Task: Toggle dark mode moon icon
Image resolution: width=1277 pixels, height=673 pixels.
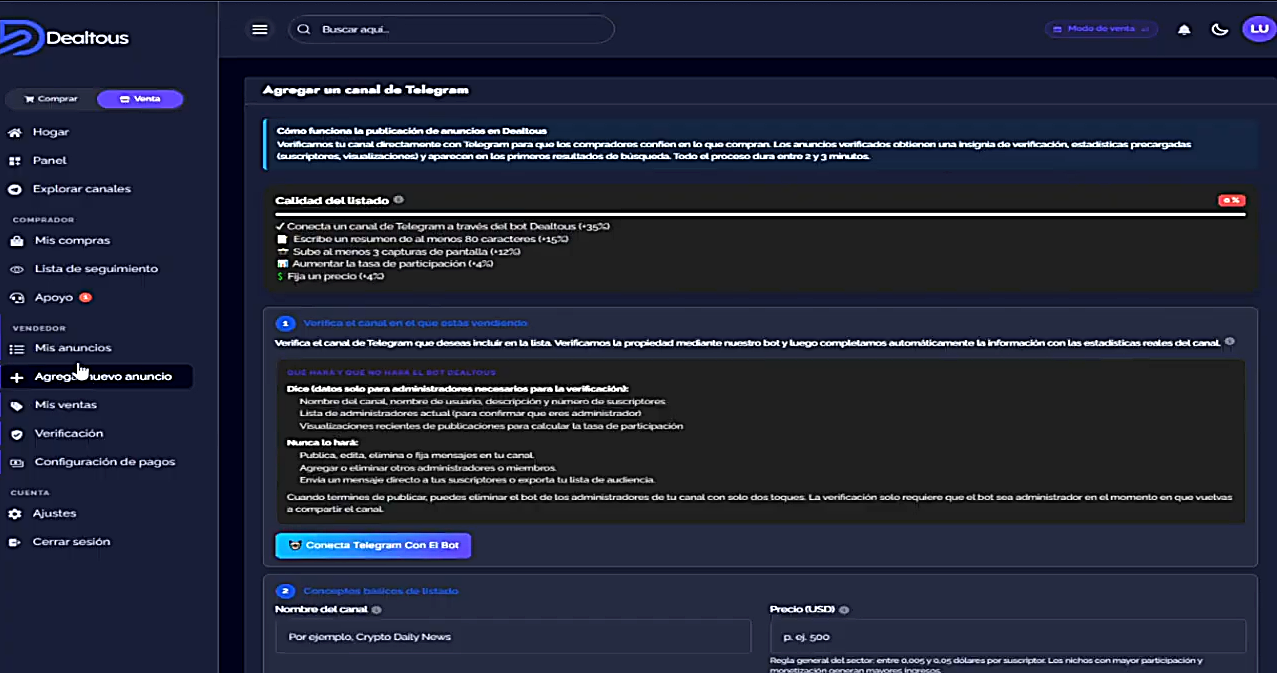Action: click(x=1219, y=29)
